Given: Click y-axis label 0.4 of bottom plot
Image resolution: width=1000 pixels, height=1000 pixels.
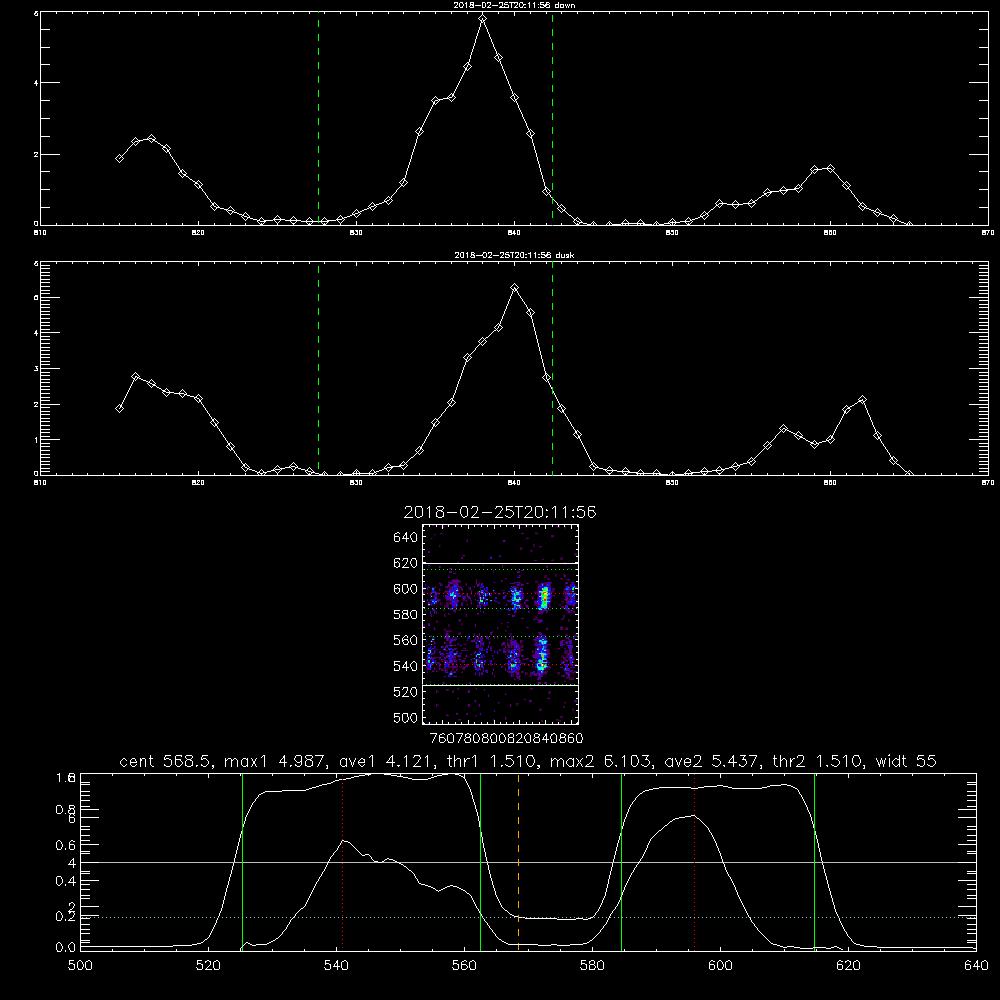Looking at the screenshot, I should pos(66,881).
